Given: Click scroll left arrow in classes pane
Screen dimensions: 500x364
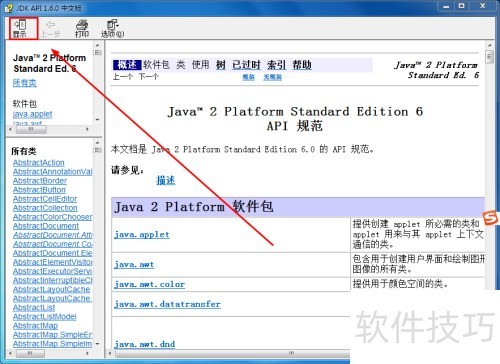Looking at the screenshot, I should pyautogui.click(x=10, y=353).
